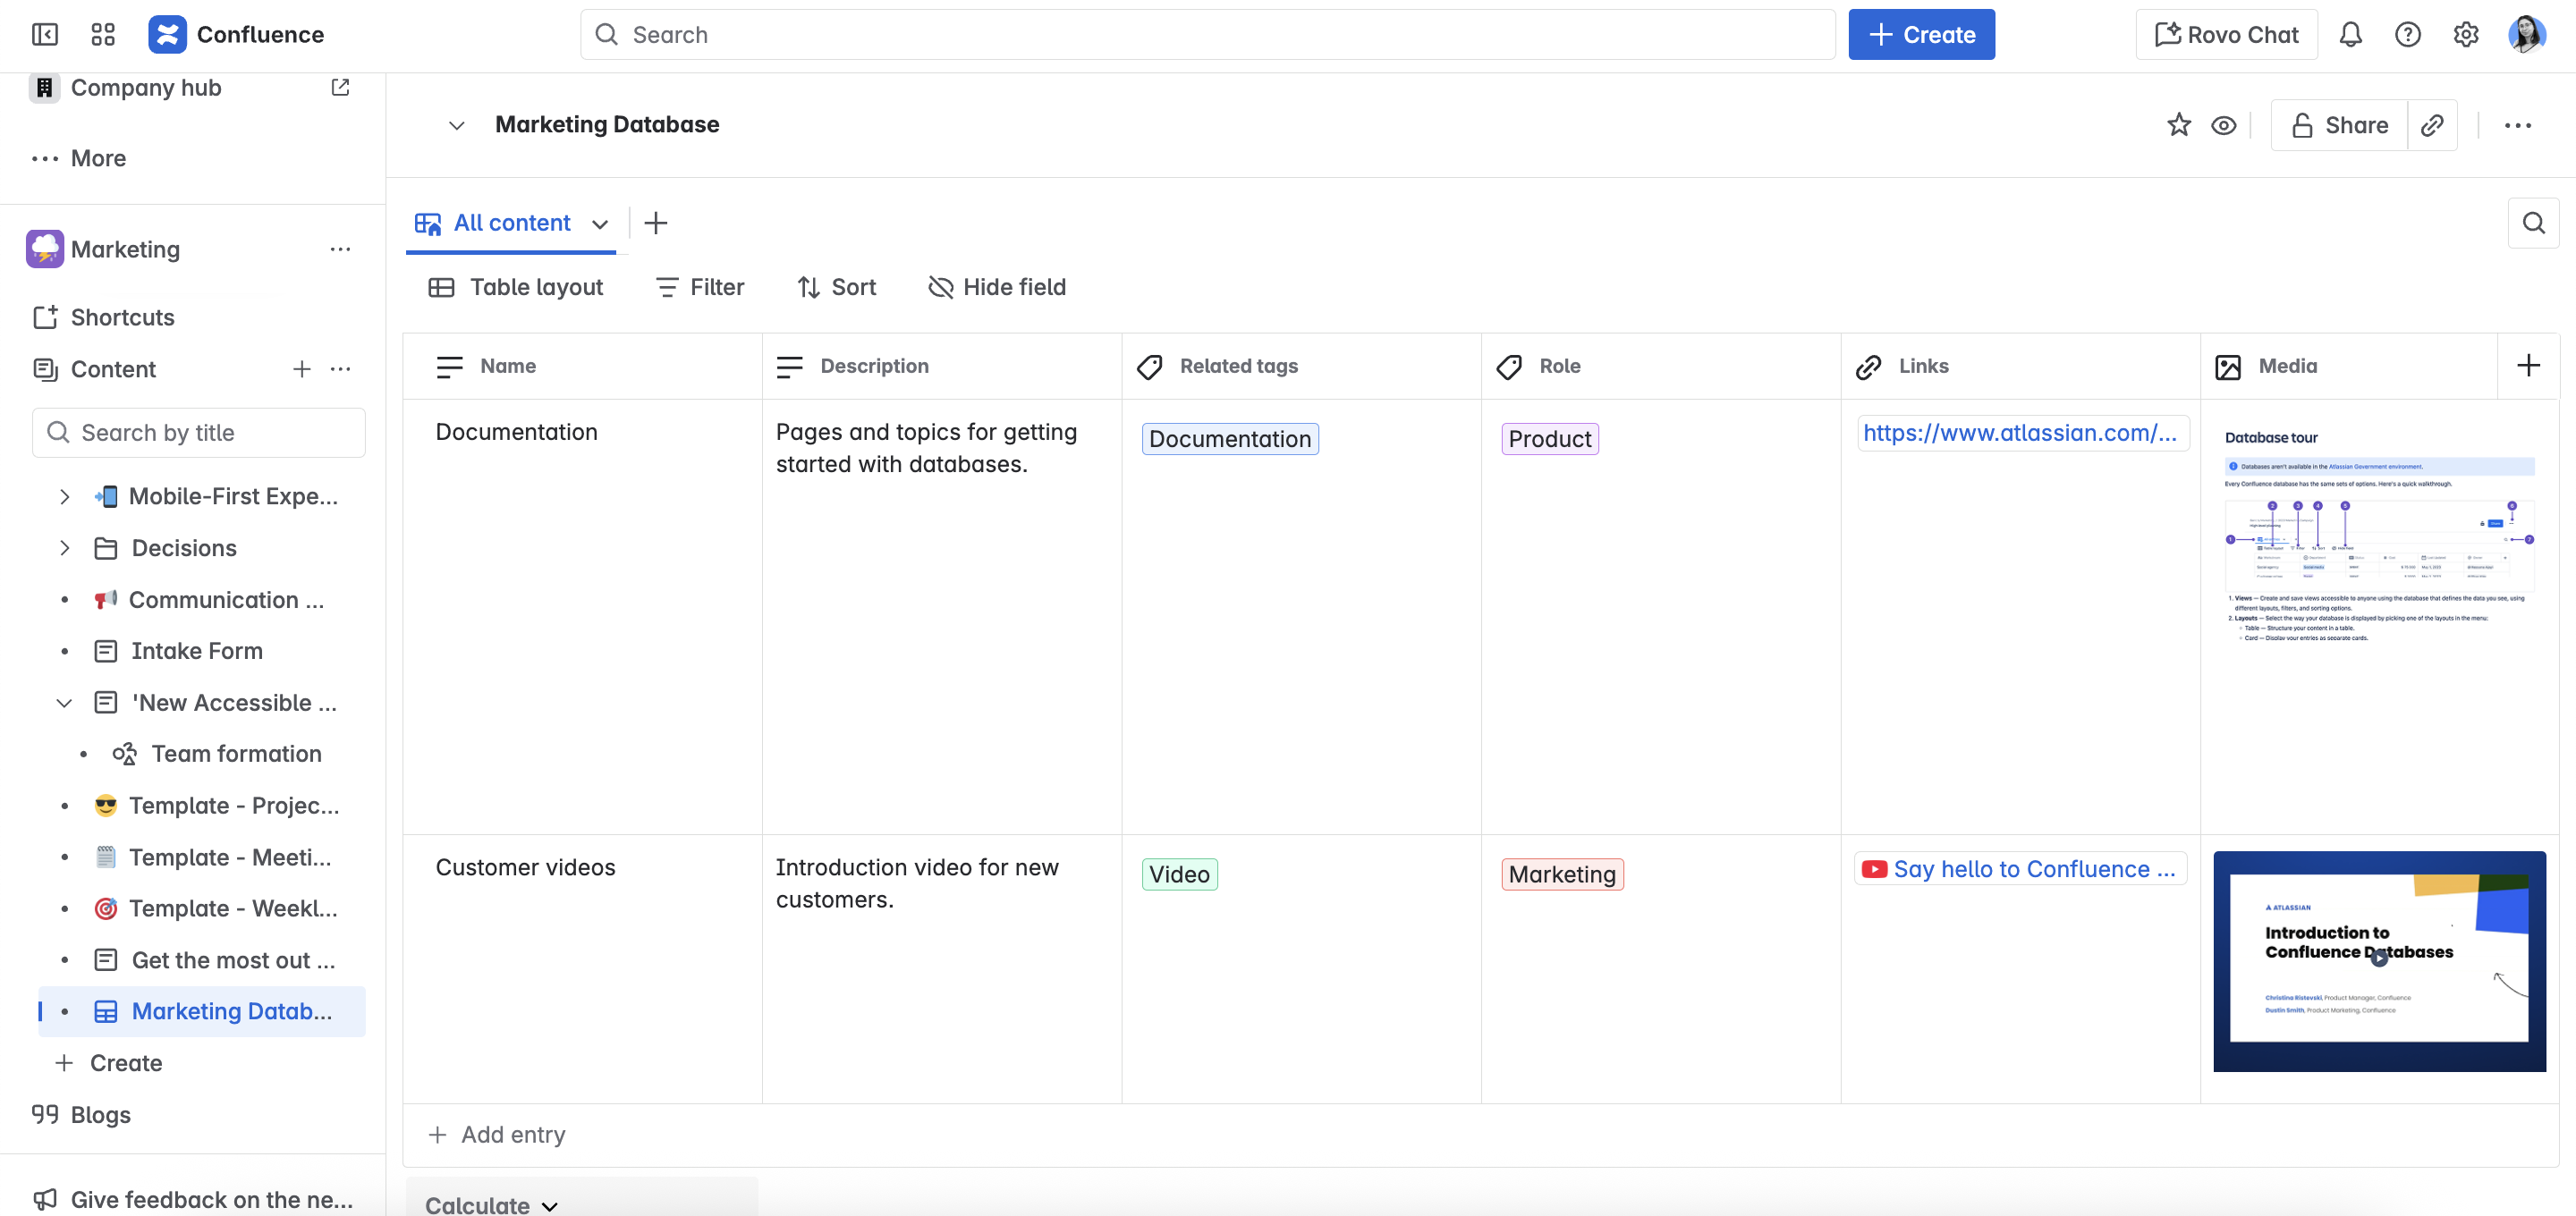
Task: Click Links column header
Action: (2020, 366)
